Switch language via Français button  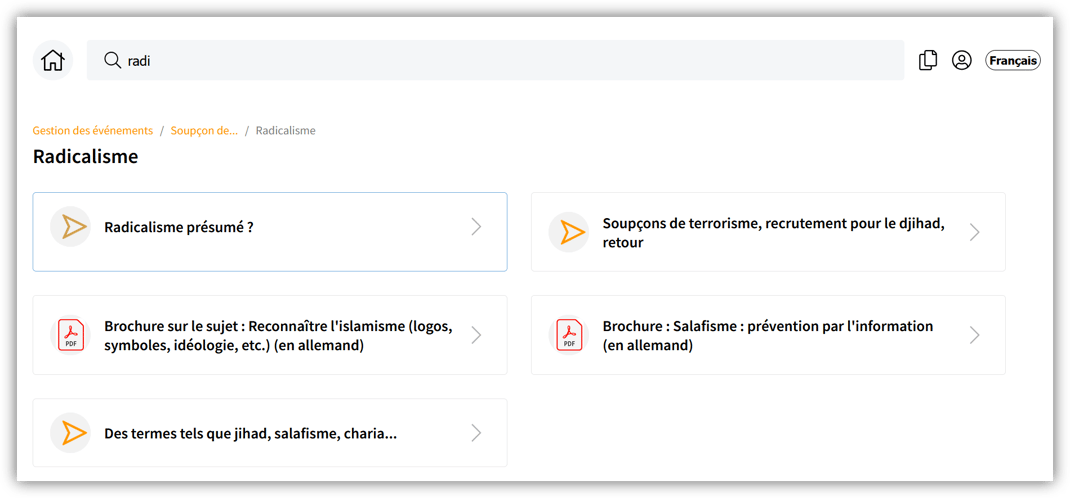click(x=1013, y=61)
